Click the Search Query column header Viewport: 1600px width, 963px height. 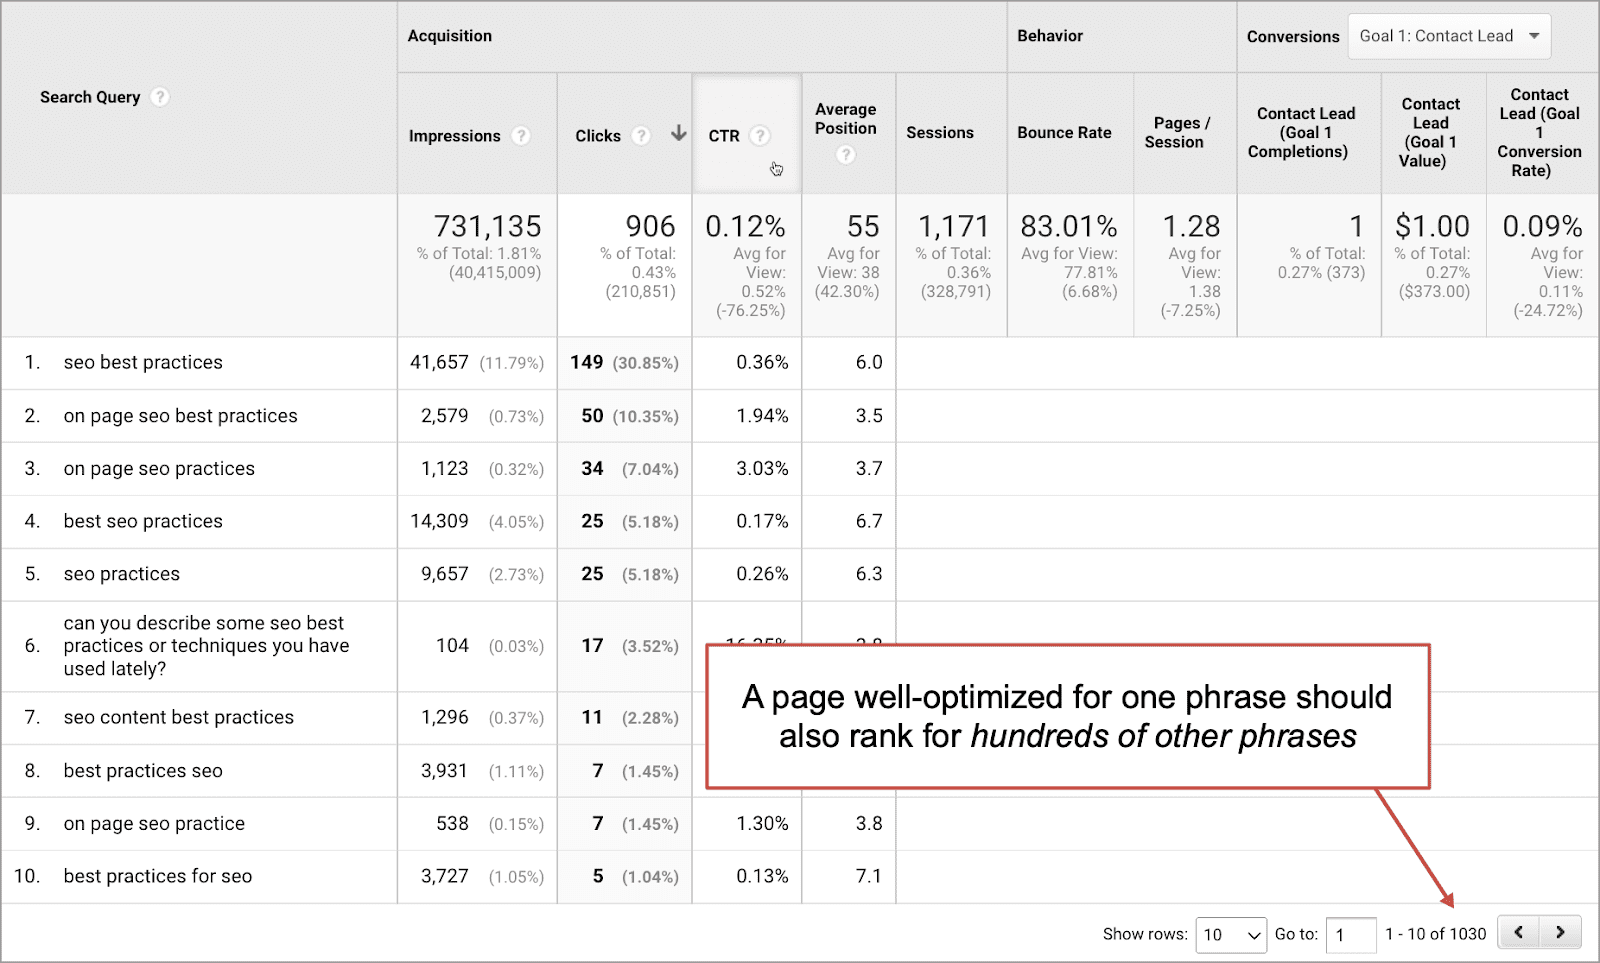click(90, 97)
